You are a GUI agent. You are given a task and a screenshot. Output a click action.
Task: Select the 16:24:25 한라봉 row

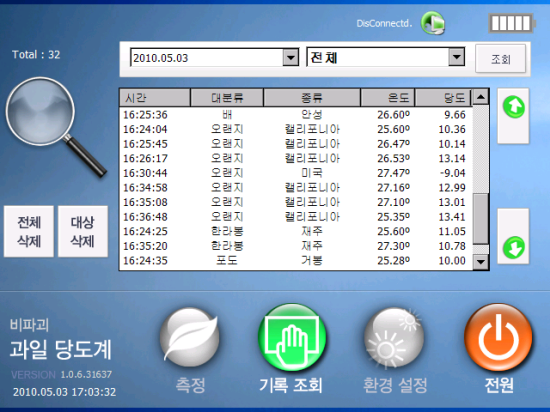296,231
